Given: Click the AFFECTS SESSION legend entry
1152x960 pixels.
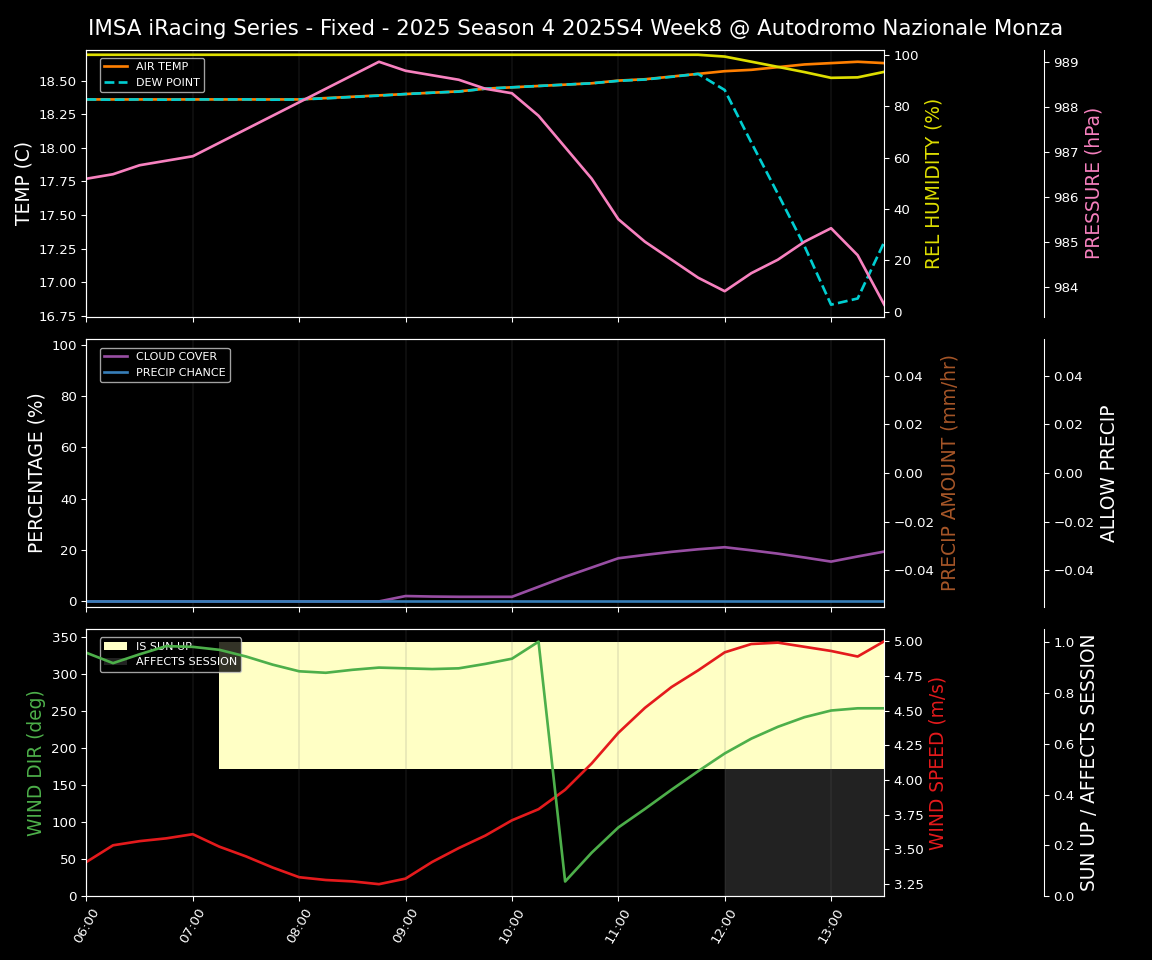Looking at the screenshot, I should pos(186,661).
